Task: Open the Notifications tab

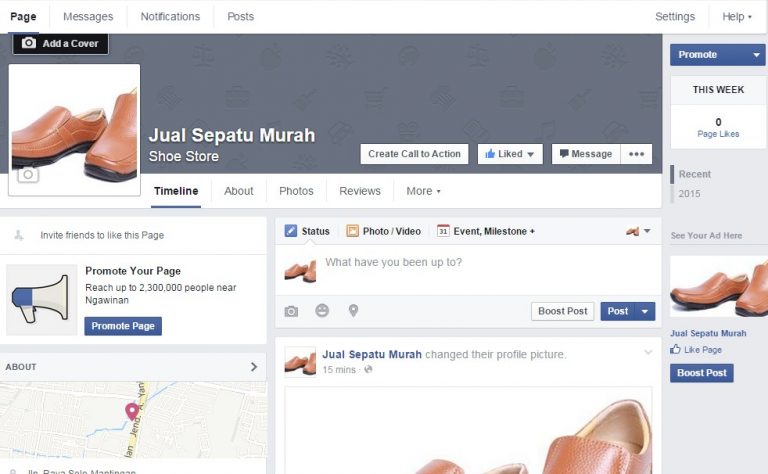Action: tap(170, 17)
